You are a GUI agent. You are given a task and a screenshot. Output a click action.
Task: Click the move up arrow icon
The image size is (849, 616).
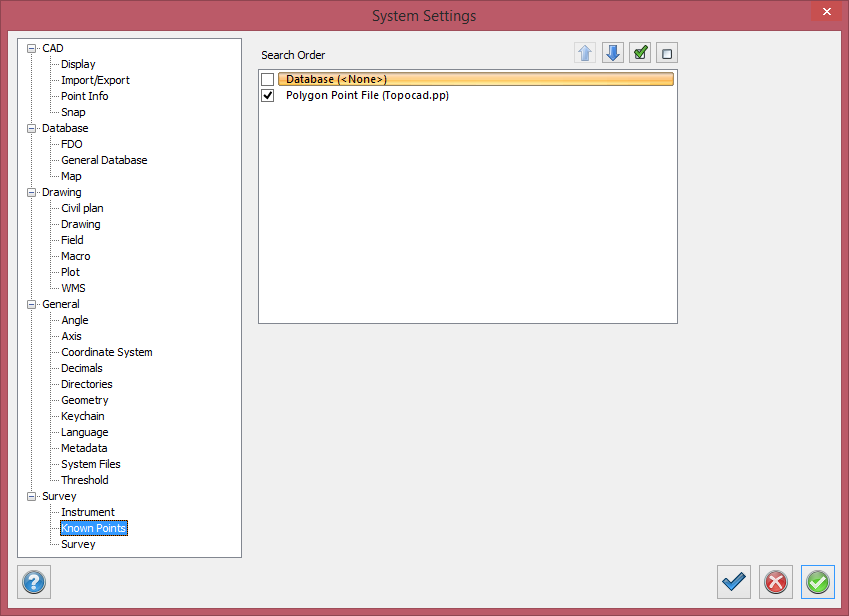[x=585, y=53]
